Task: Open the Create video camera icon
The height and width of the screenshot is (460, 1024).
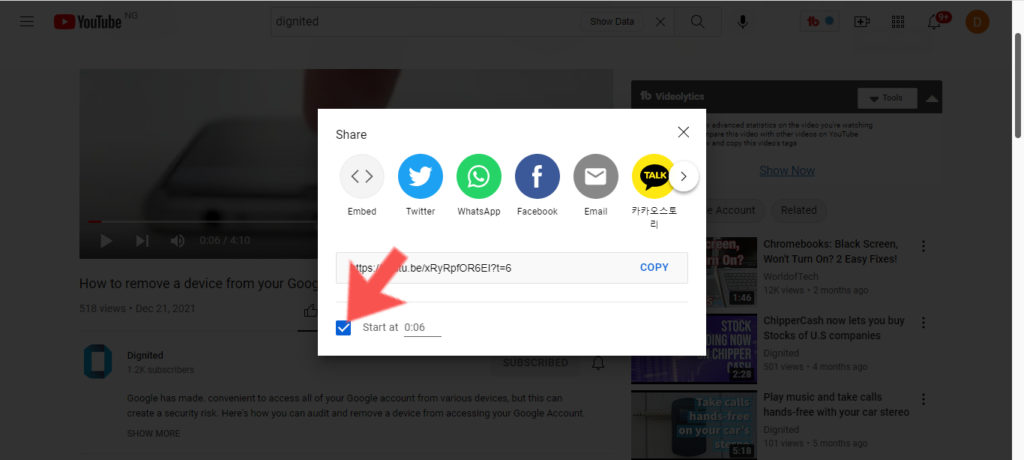Action: (x=862, y=22)
